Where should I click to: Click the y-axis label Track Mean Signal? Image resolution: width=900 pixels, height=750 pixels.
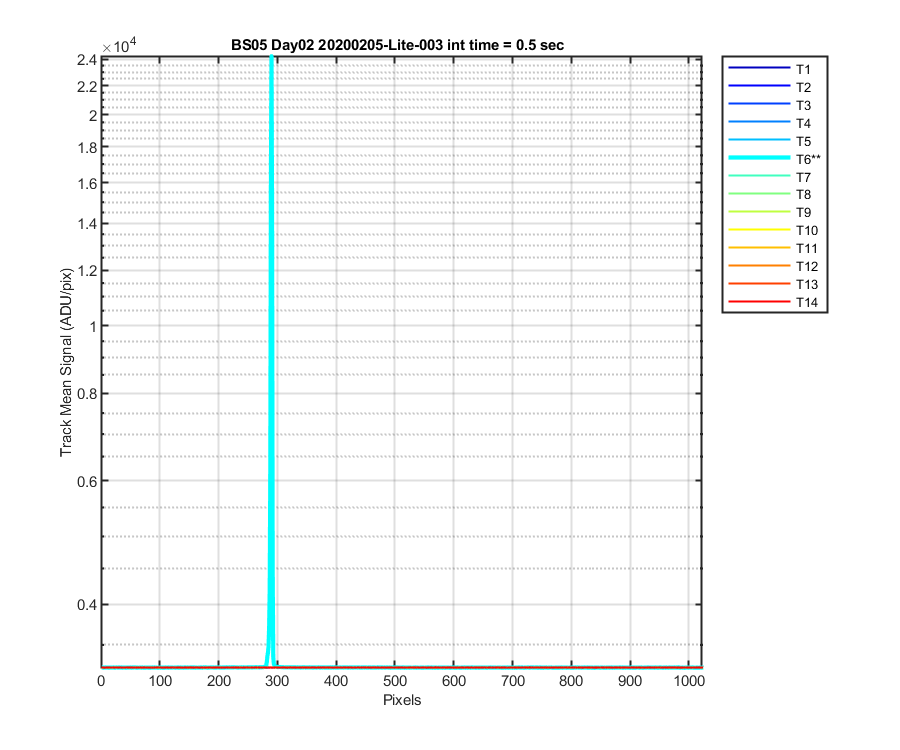[66, 362]
